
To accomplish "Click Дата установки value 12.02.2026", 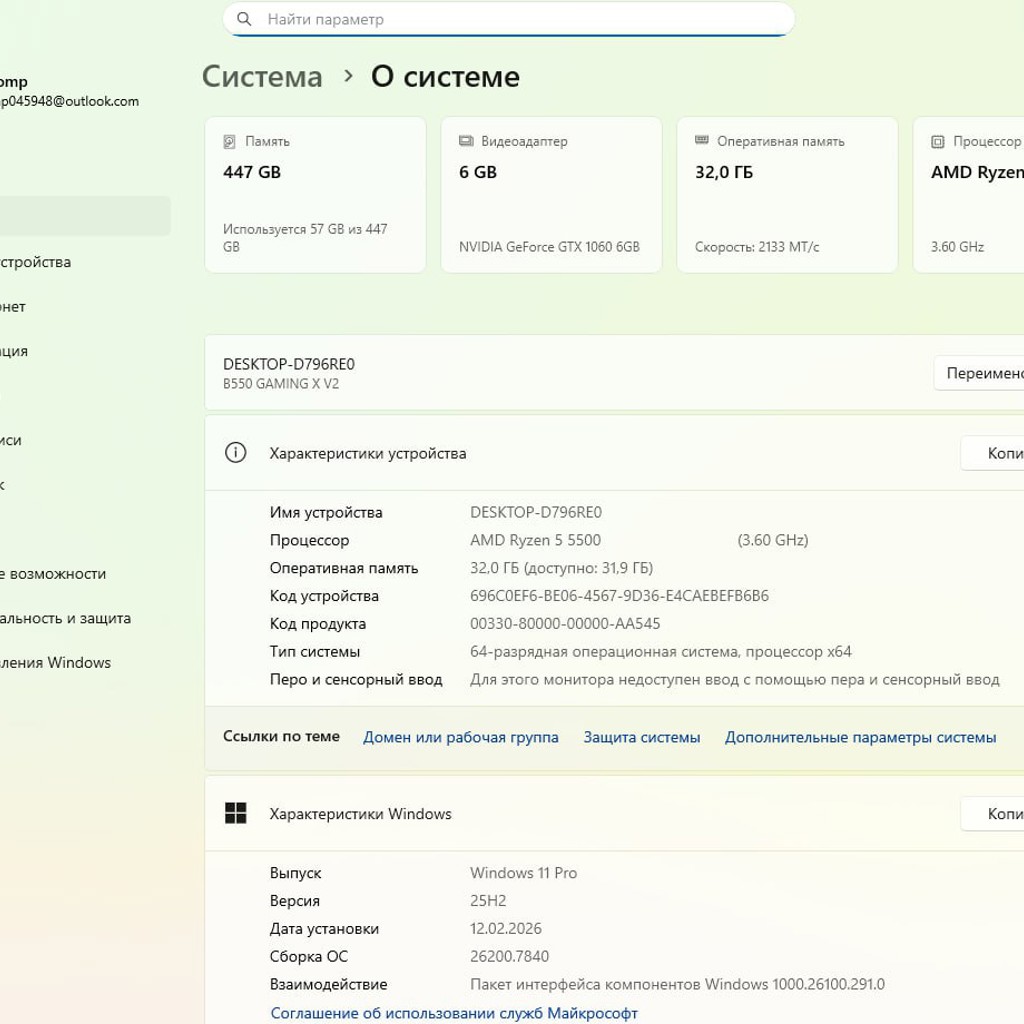I will (505, 929).
